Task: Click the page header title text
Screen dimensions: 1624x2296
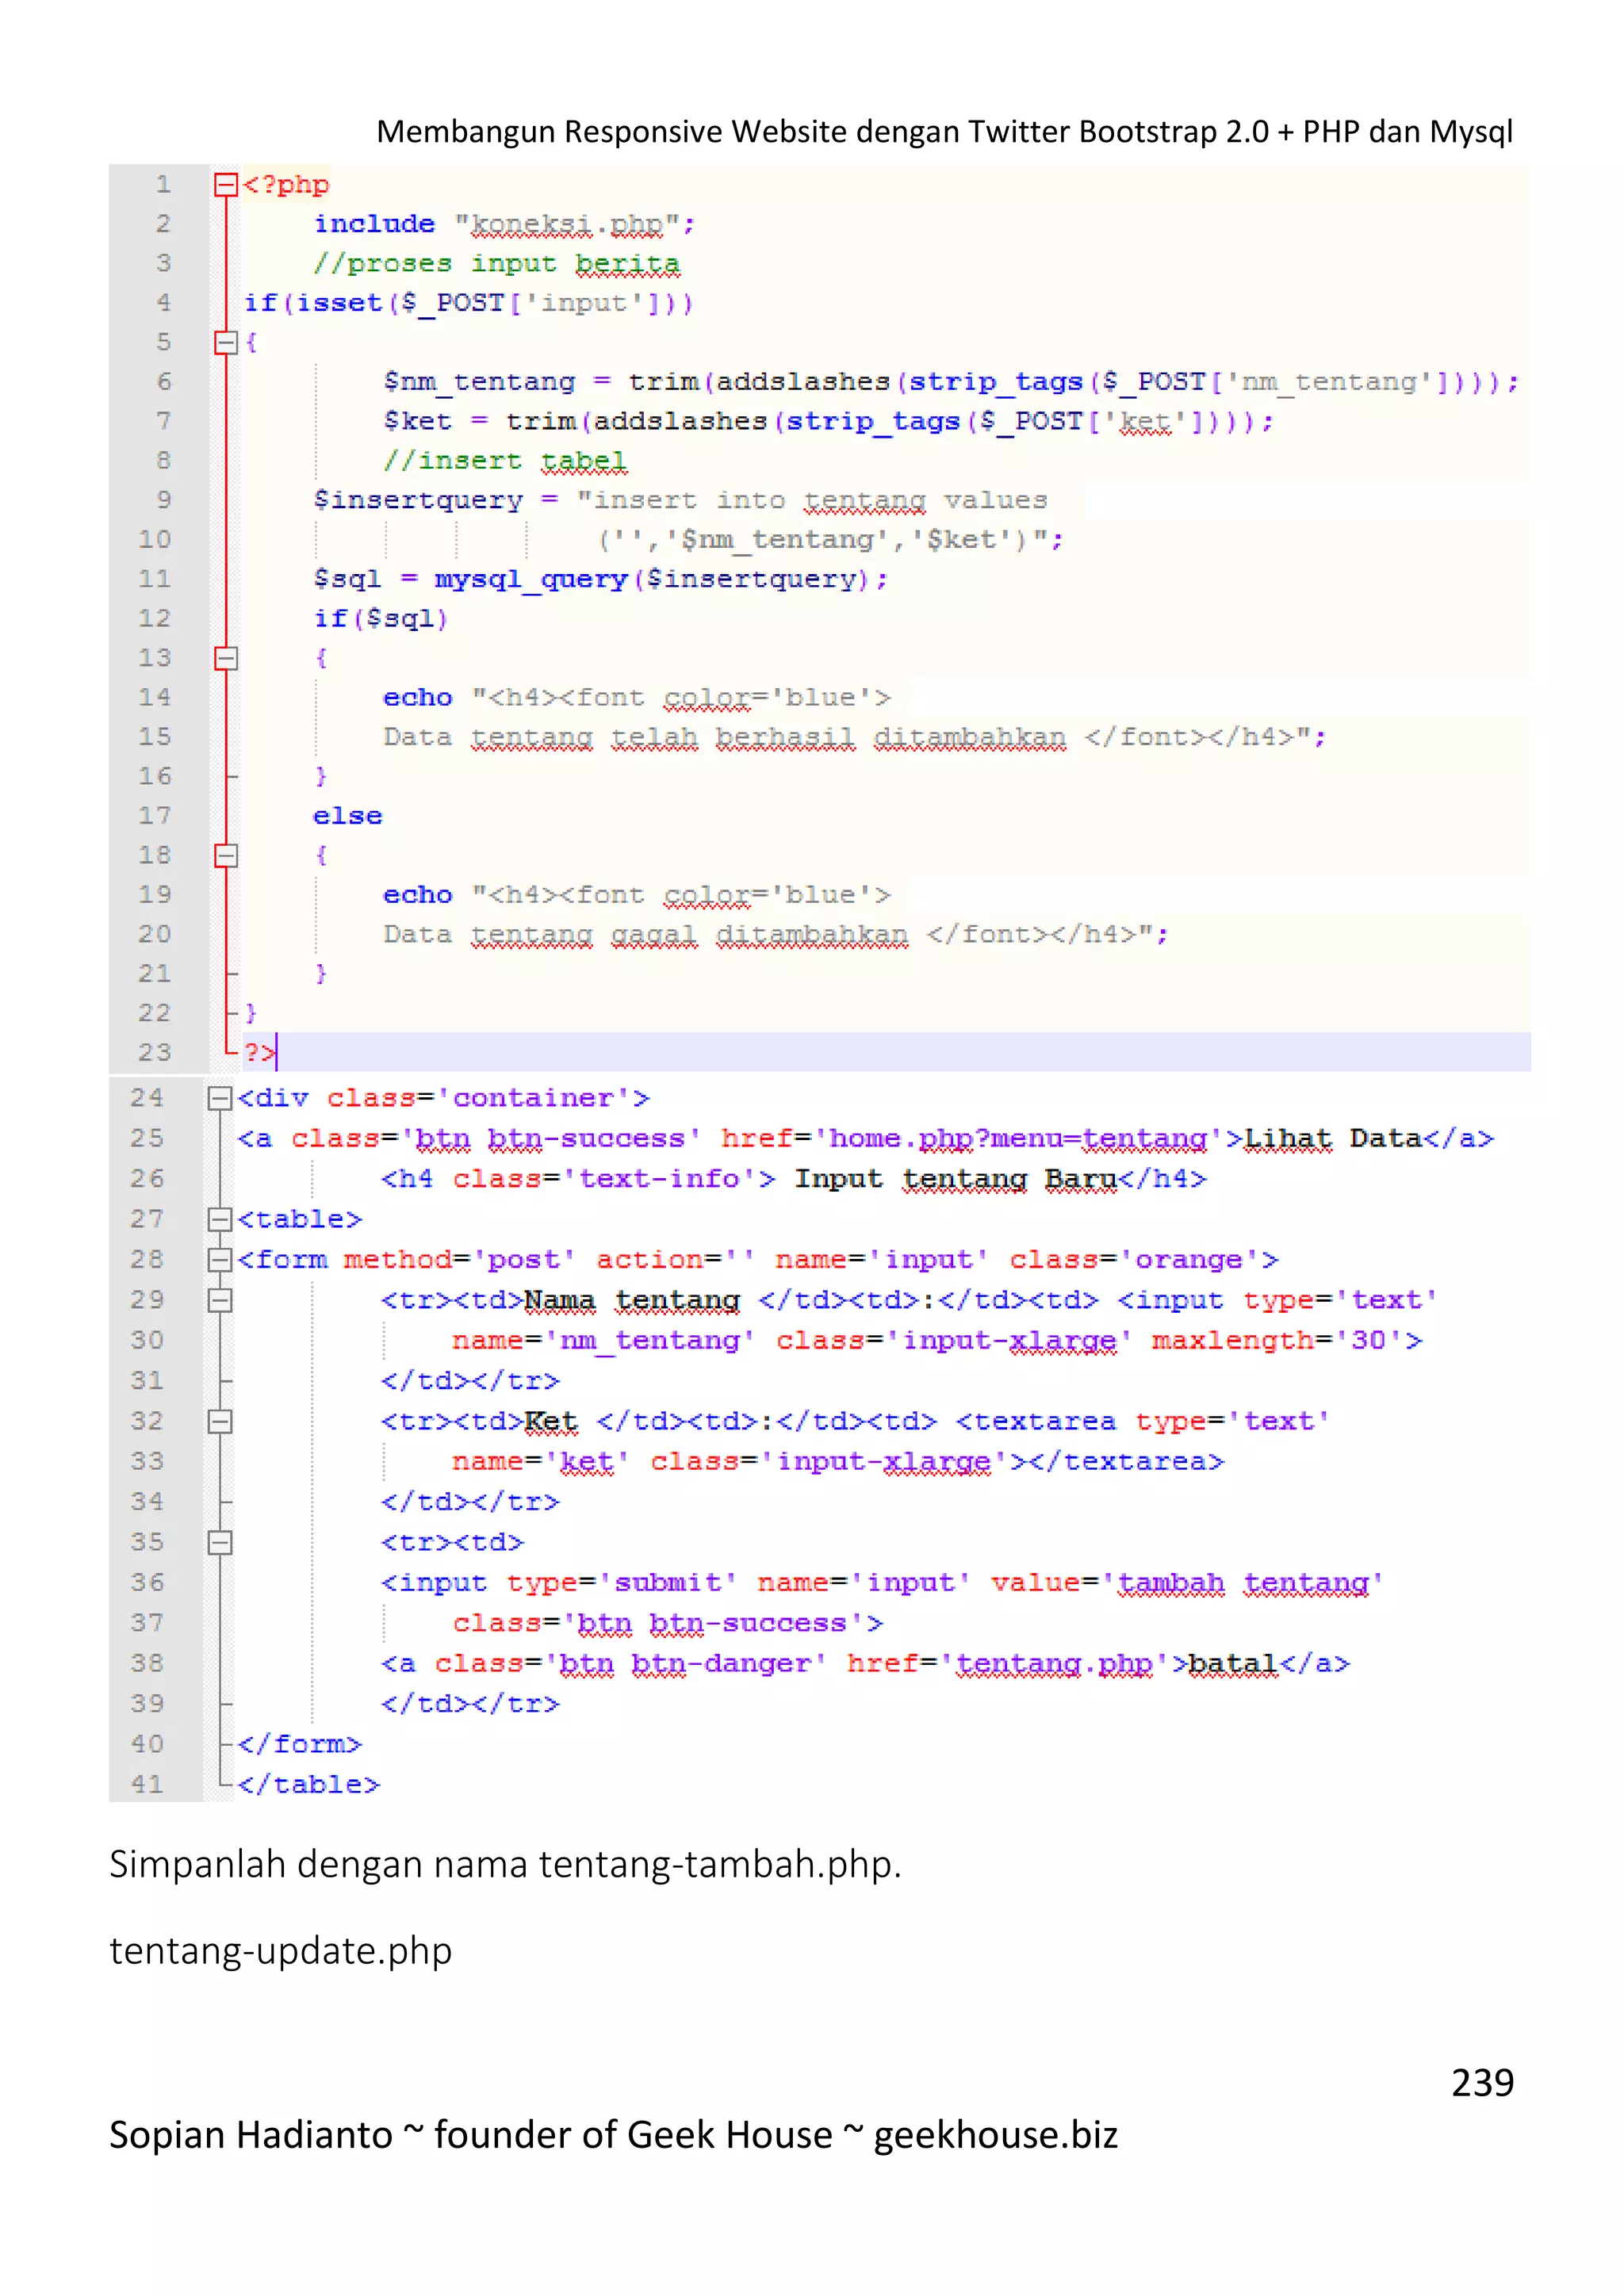Action: 944,132
